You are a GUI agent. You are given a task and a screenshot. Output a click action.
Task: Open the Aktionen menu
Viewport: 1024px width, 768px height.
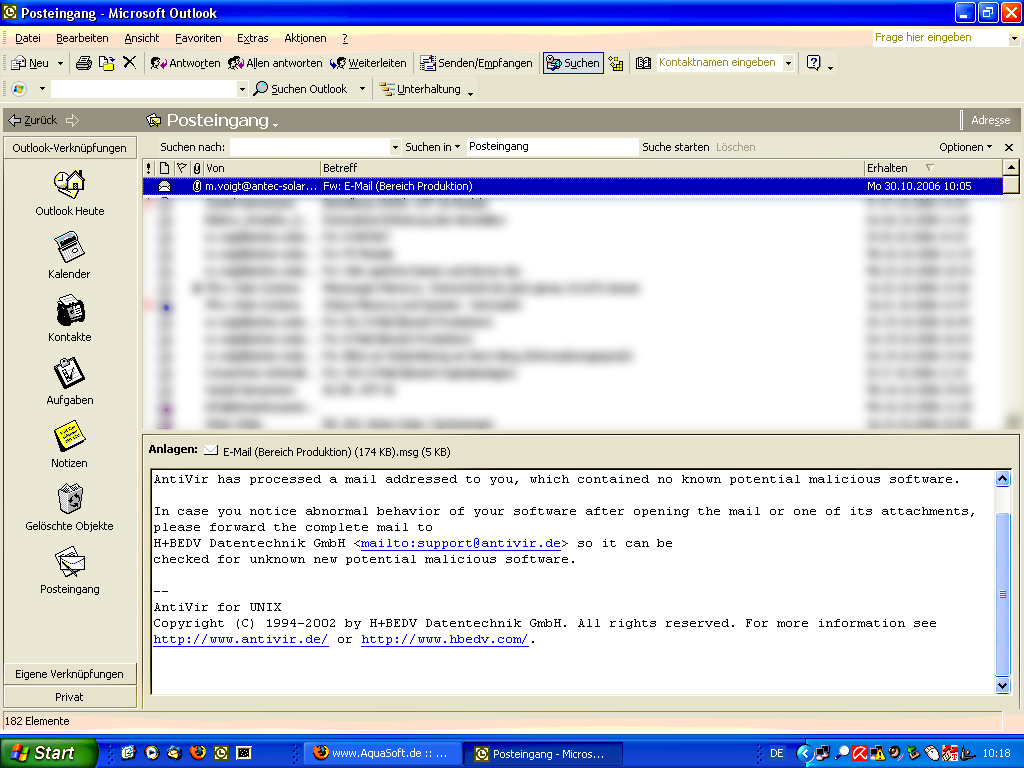coord(305,38)
